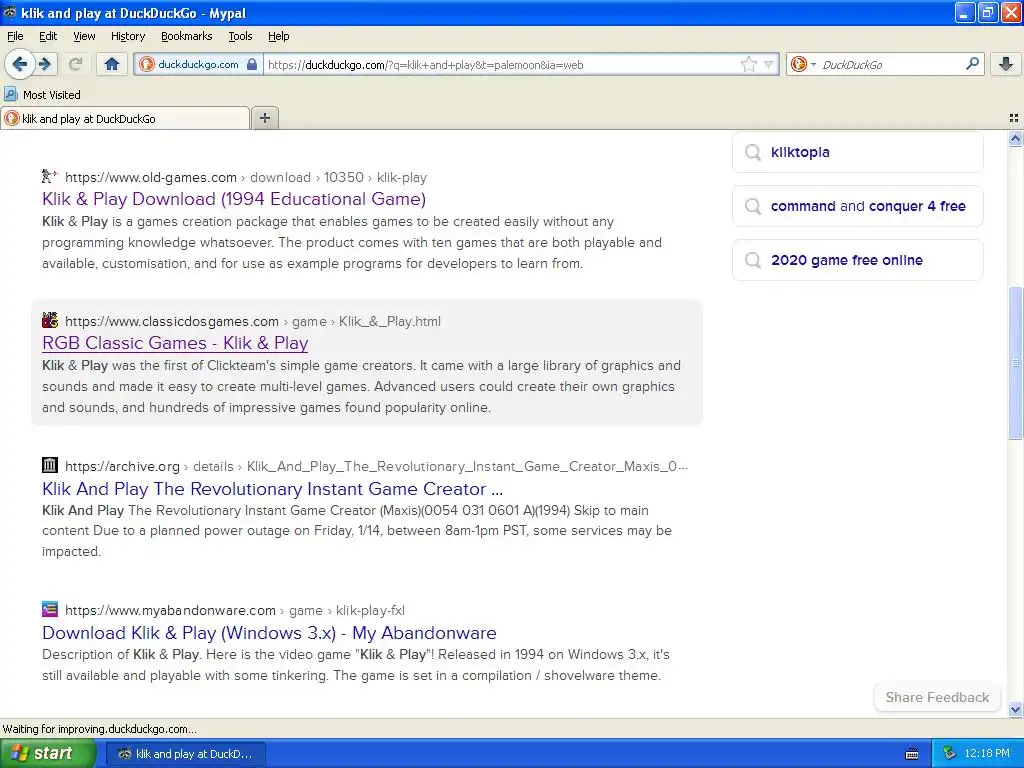Screen dimensions: 1024x768
Task: Search related 'command and conquer 4 free'
Action: pos(857,206)
